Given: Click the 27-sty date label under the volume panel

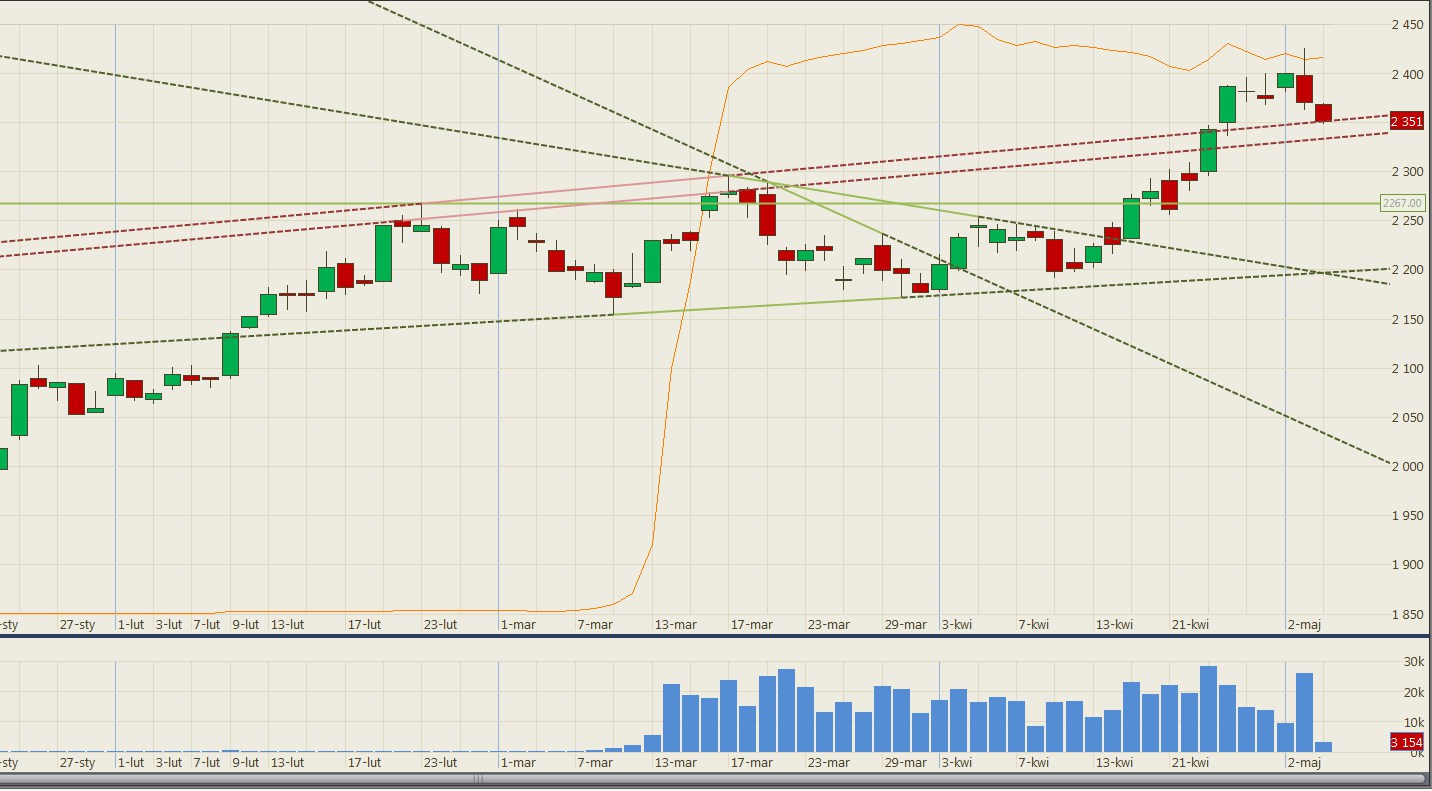Looking at the screenshot, I should (77, 763).
